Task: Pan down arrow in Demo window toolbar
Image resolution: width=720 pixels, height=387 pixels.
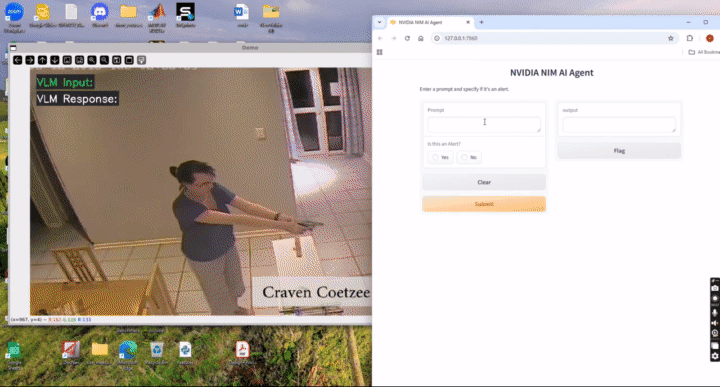Action: tap(55, 60)
